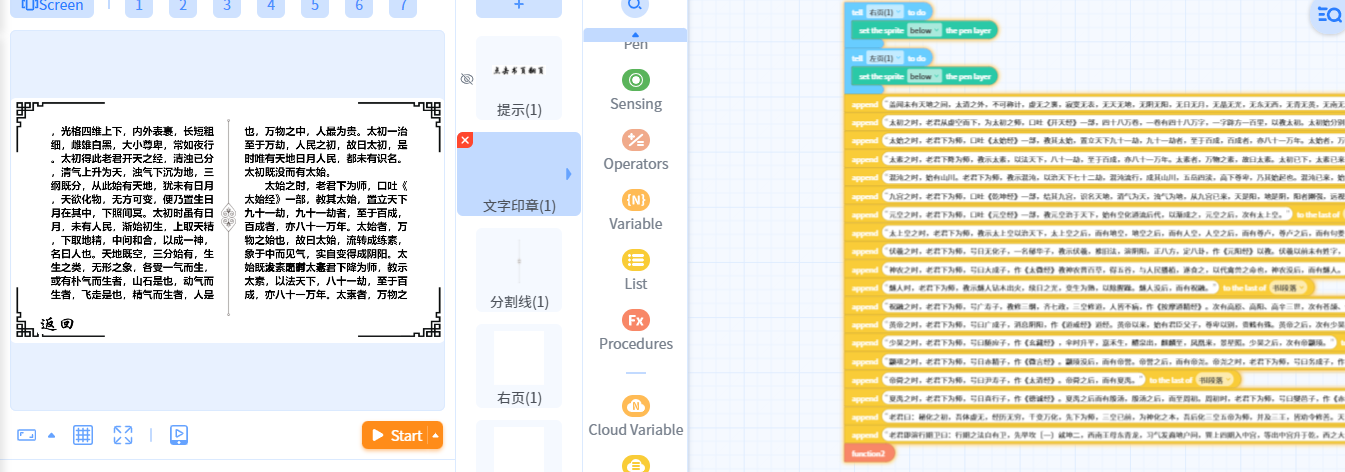The height and width of the screenshot is (472, 1345).
Task: Open the stage size options arrow
Action: pos(51,436)
